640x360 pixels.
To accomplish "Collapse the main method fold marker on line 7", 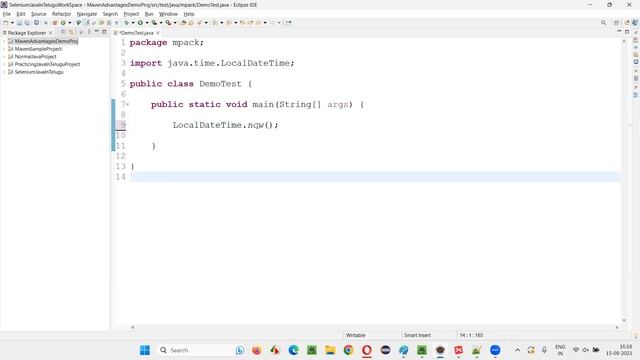I will point(128,104).
